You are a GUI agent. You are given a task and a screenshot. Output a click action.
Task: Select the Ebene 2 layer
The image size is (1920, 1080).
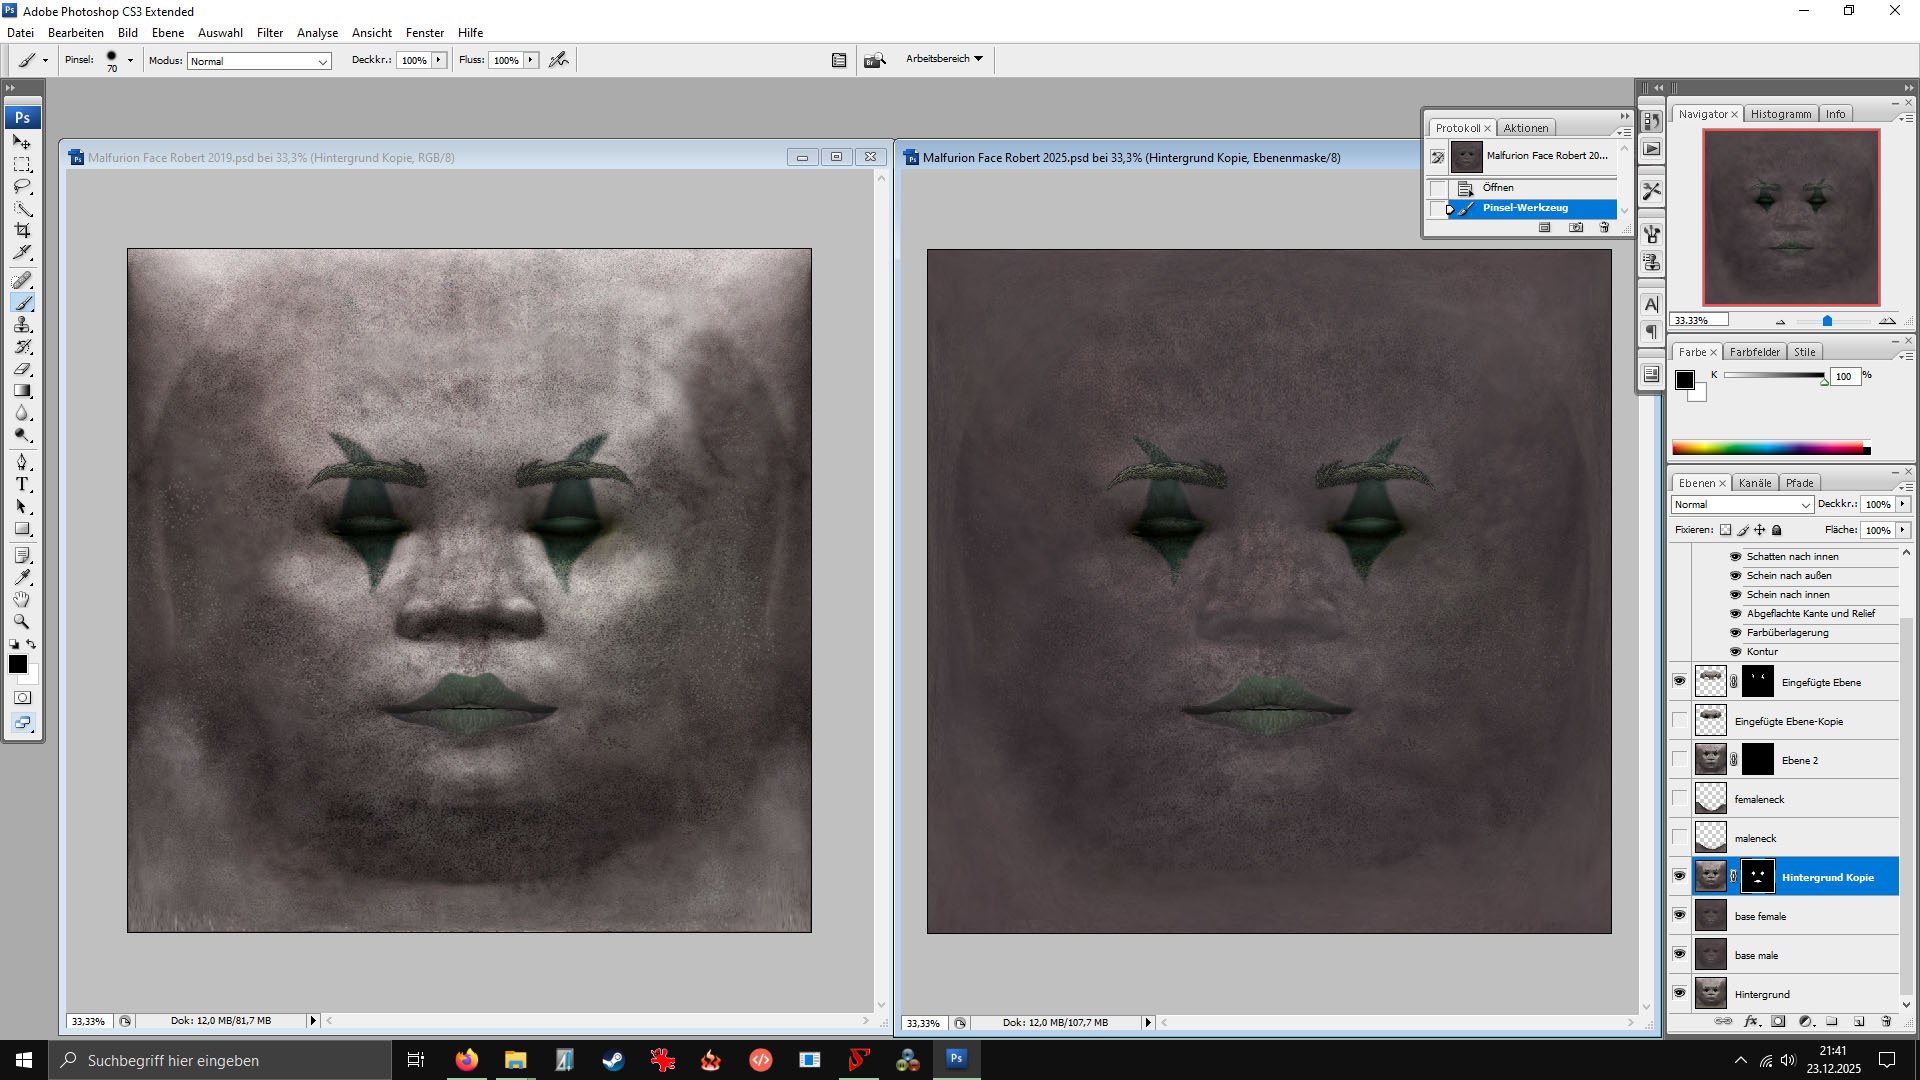[x=1800, y=760]
